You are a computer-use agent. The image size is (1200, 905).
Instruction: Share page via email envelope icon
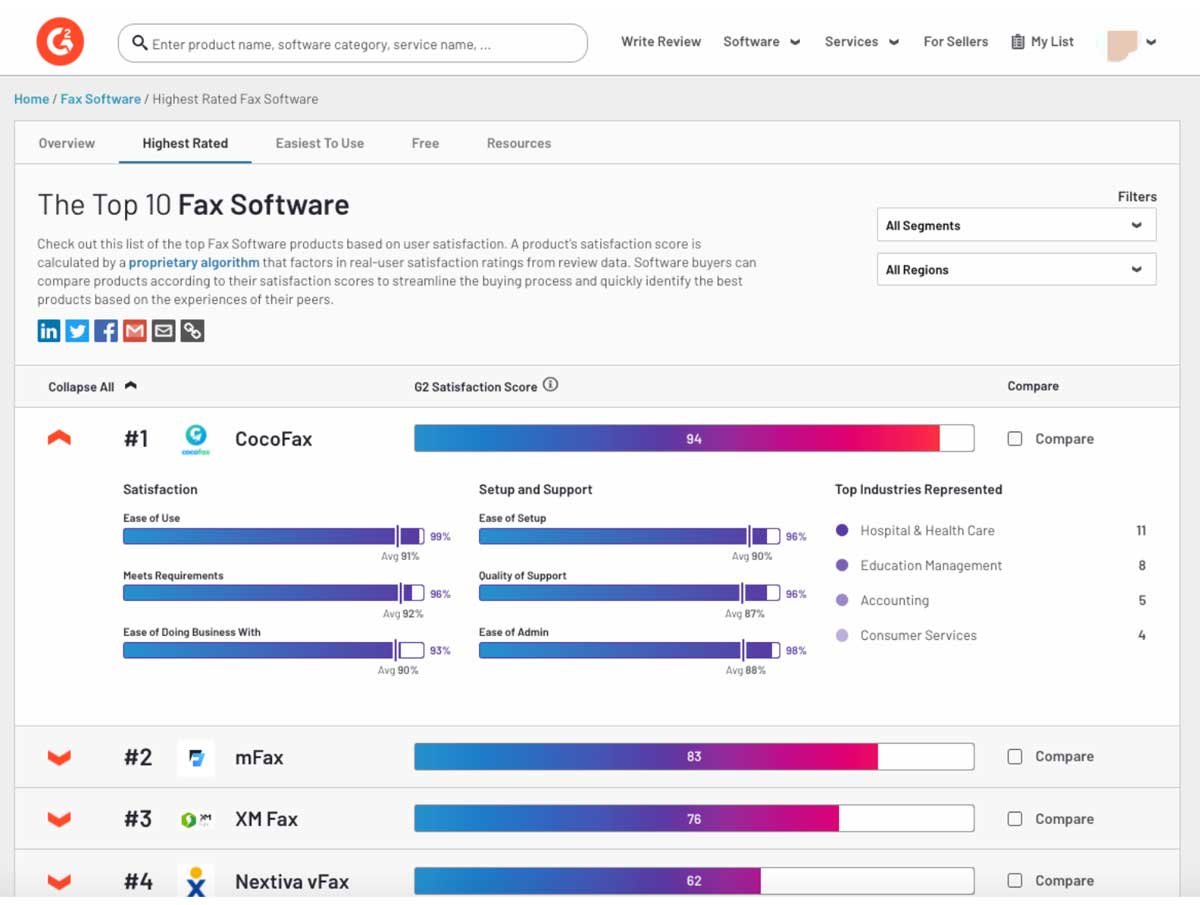(x=164, y=331)
